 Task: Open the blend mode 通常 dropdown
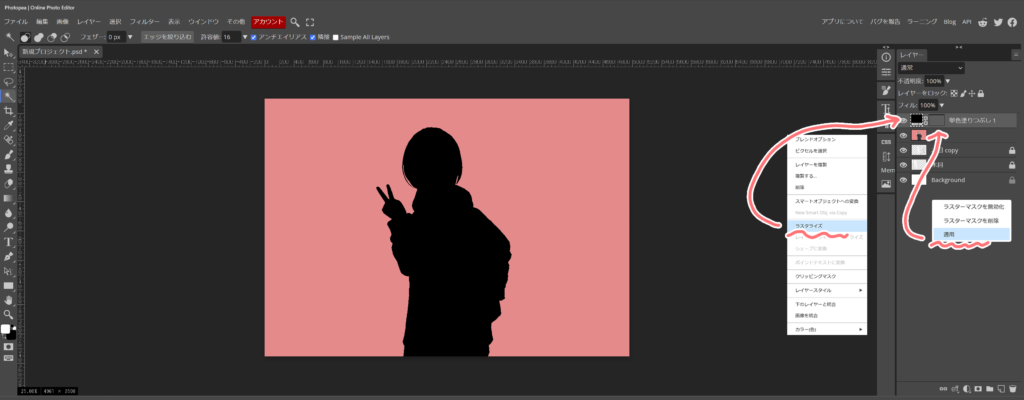931,67
